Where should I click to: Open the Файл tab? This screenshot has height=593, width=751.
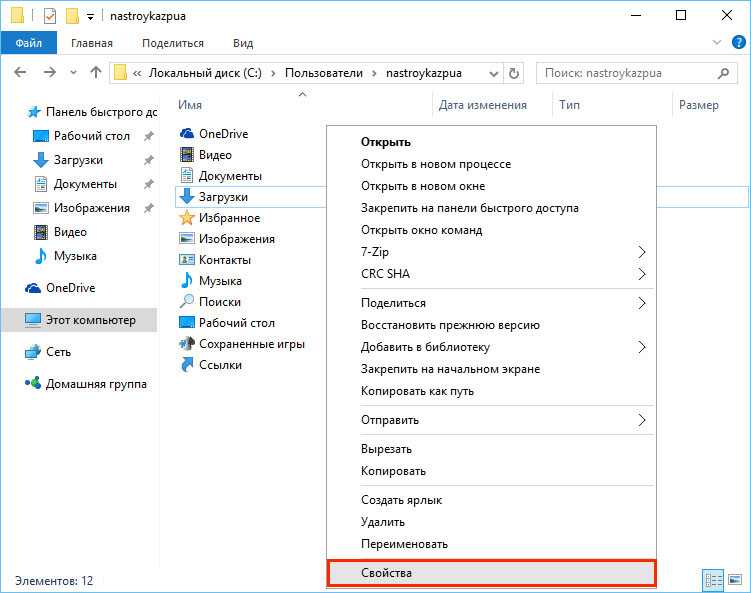(29, 43)
